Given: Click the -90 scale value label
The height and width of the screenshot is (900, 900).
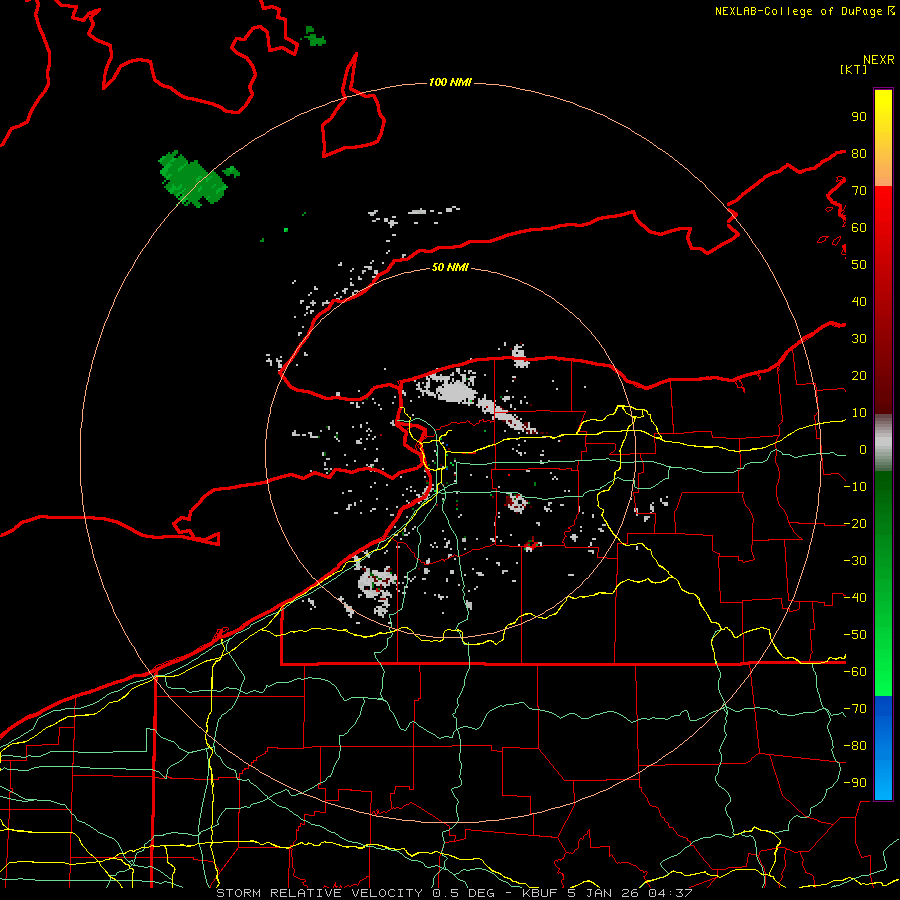Looking at the screenshot, I should pos(856,783).
